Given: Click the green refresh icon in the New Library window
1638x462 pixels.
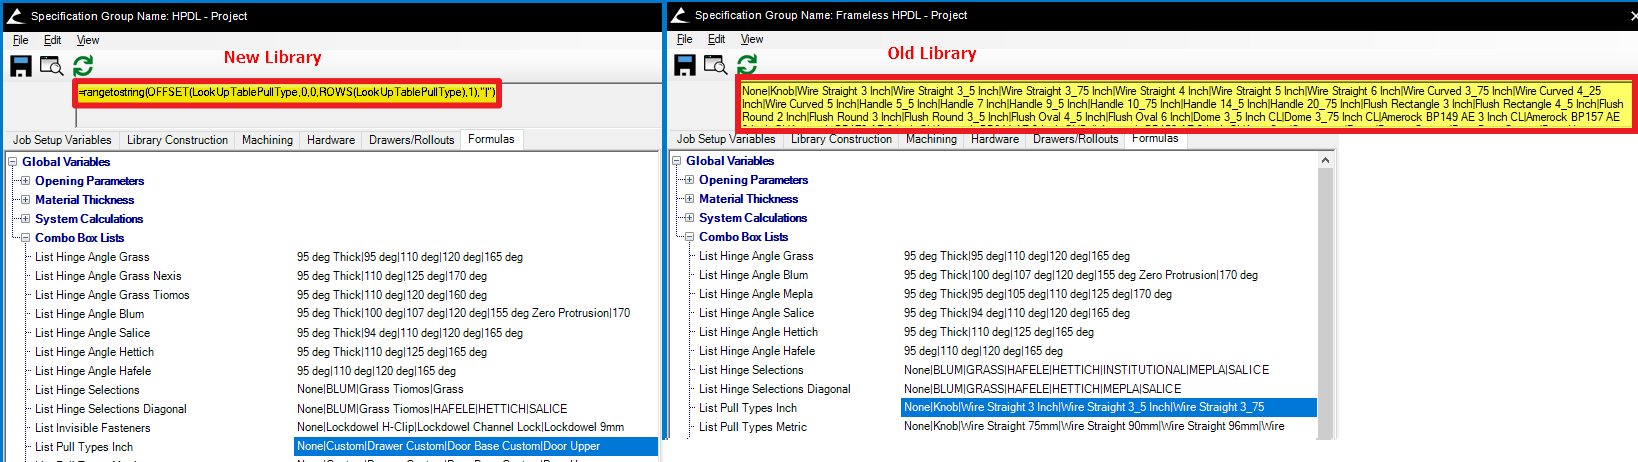Looking at the screenshot, I should click(x=83, y=66).
